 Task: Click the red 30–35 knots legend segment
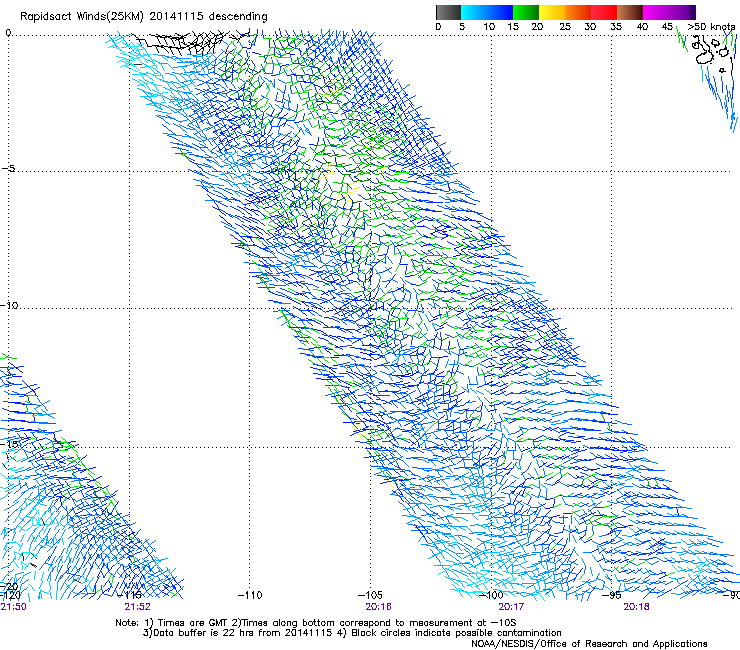click(604, 12)
